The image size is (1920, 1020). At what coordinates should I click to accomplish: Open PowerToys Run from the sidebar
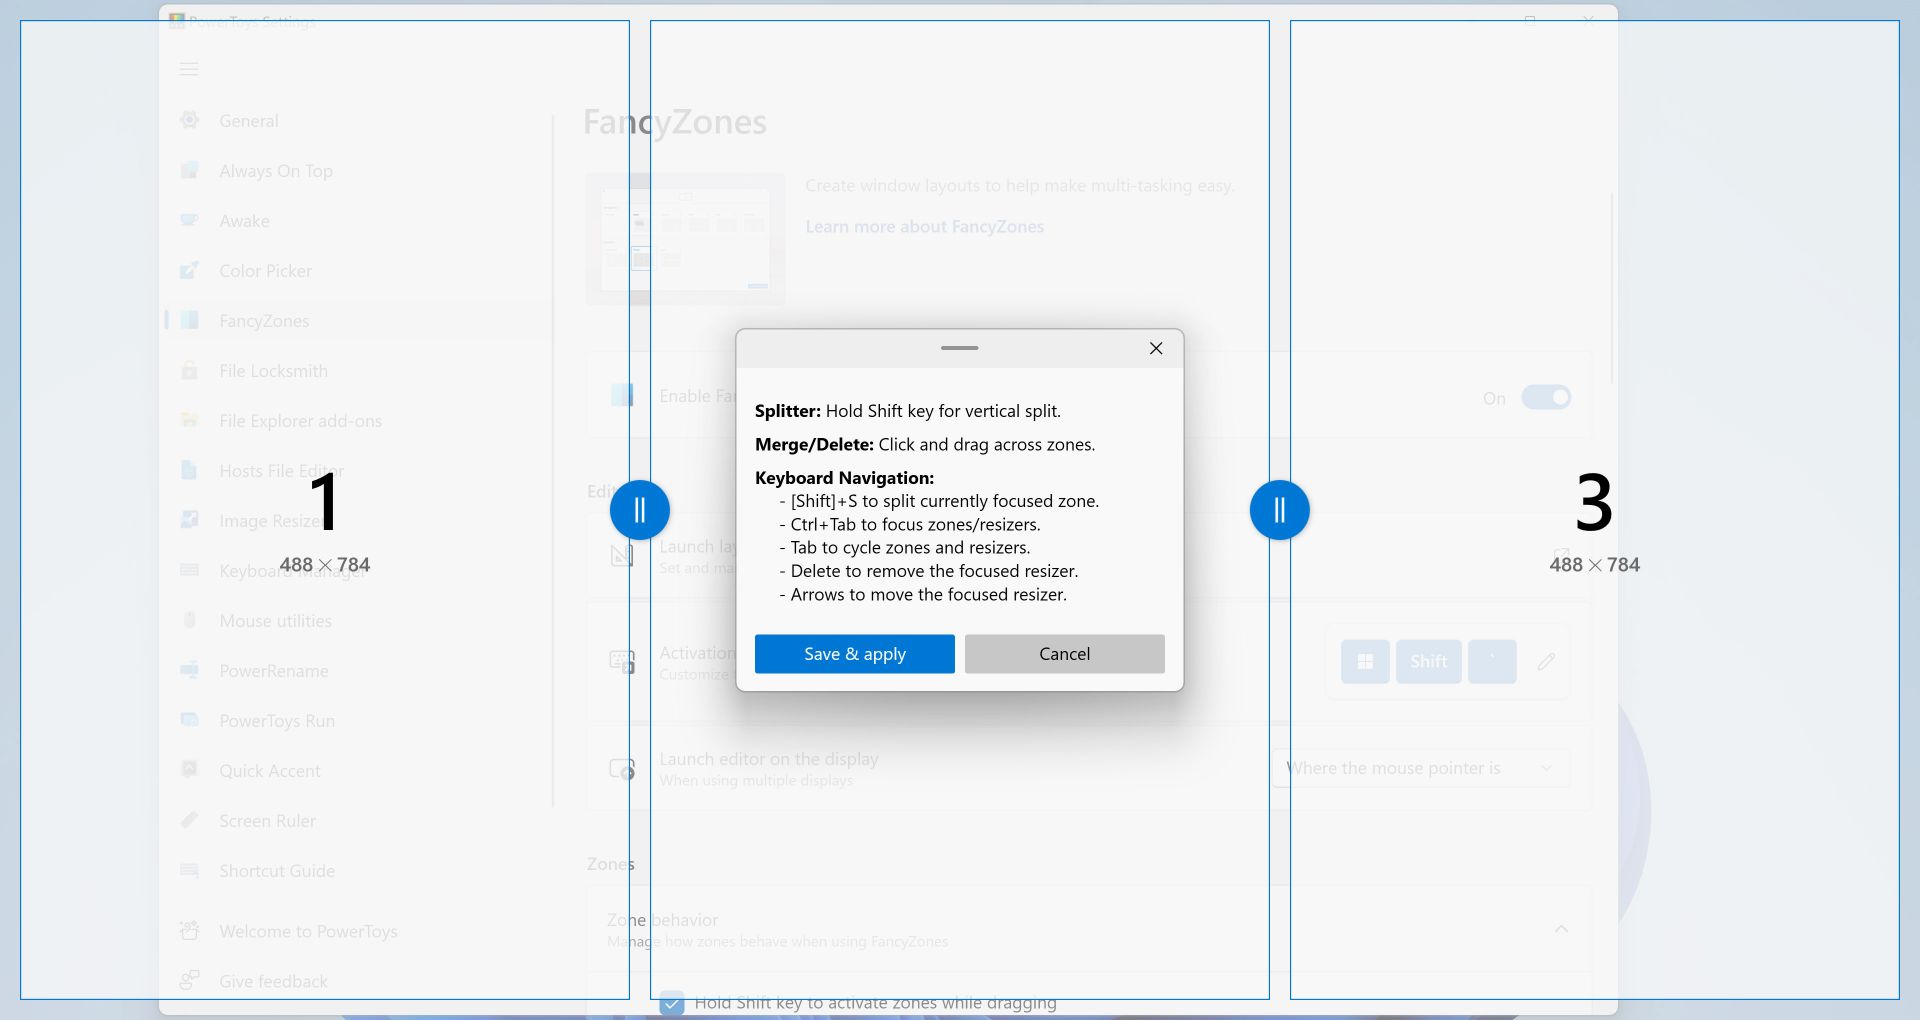[x=277, y=721]
